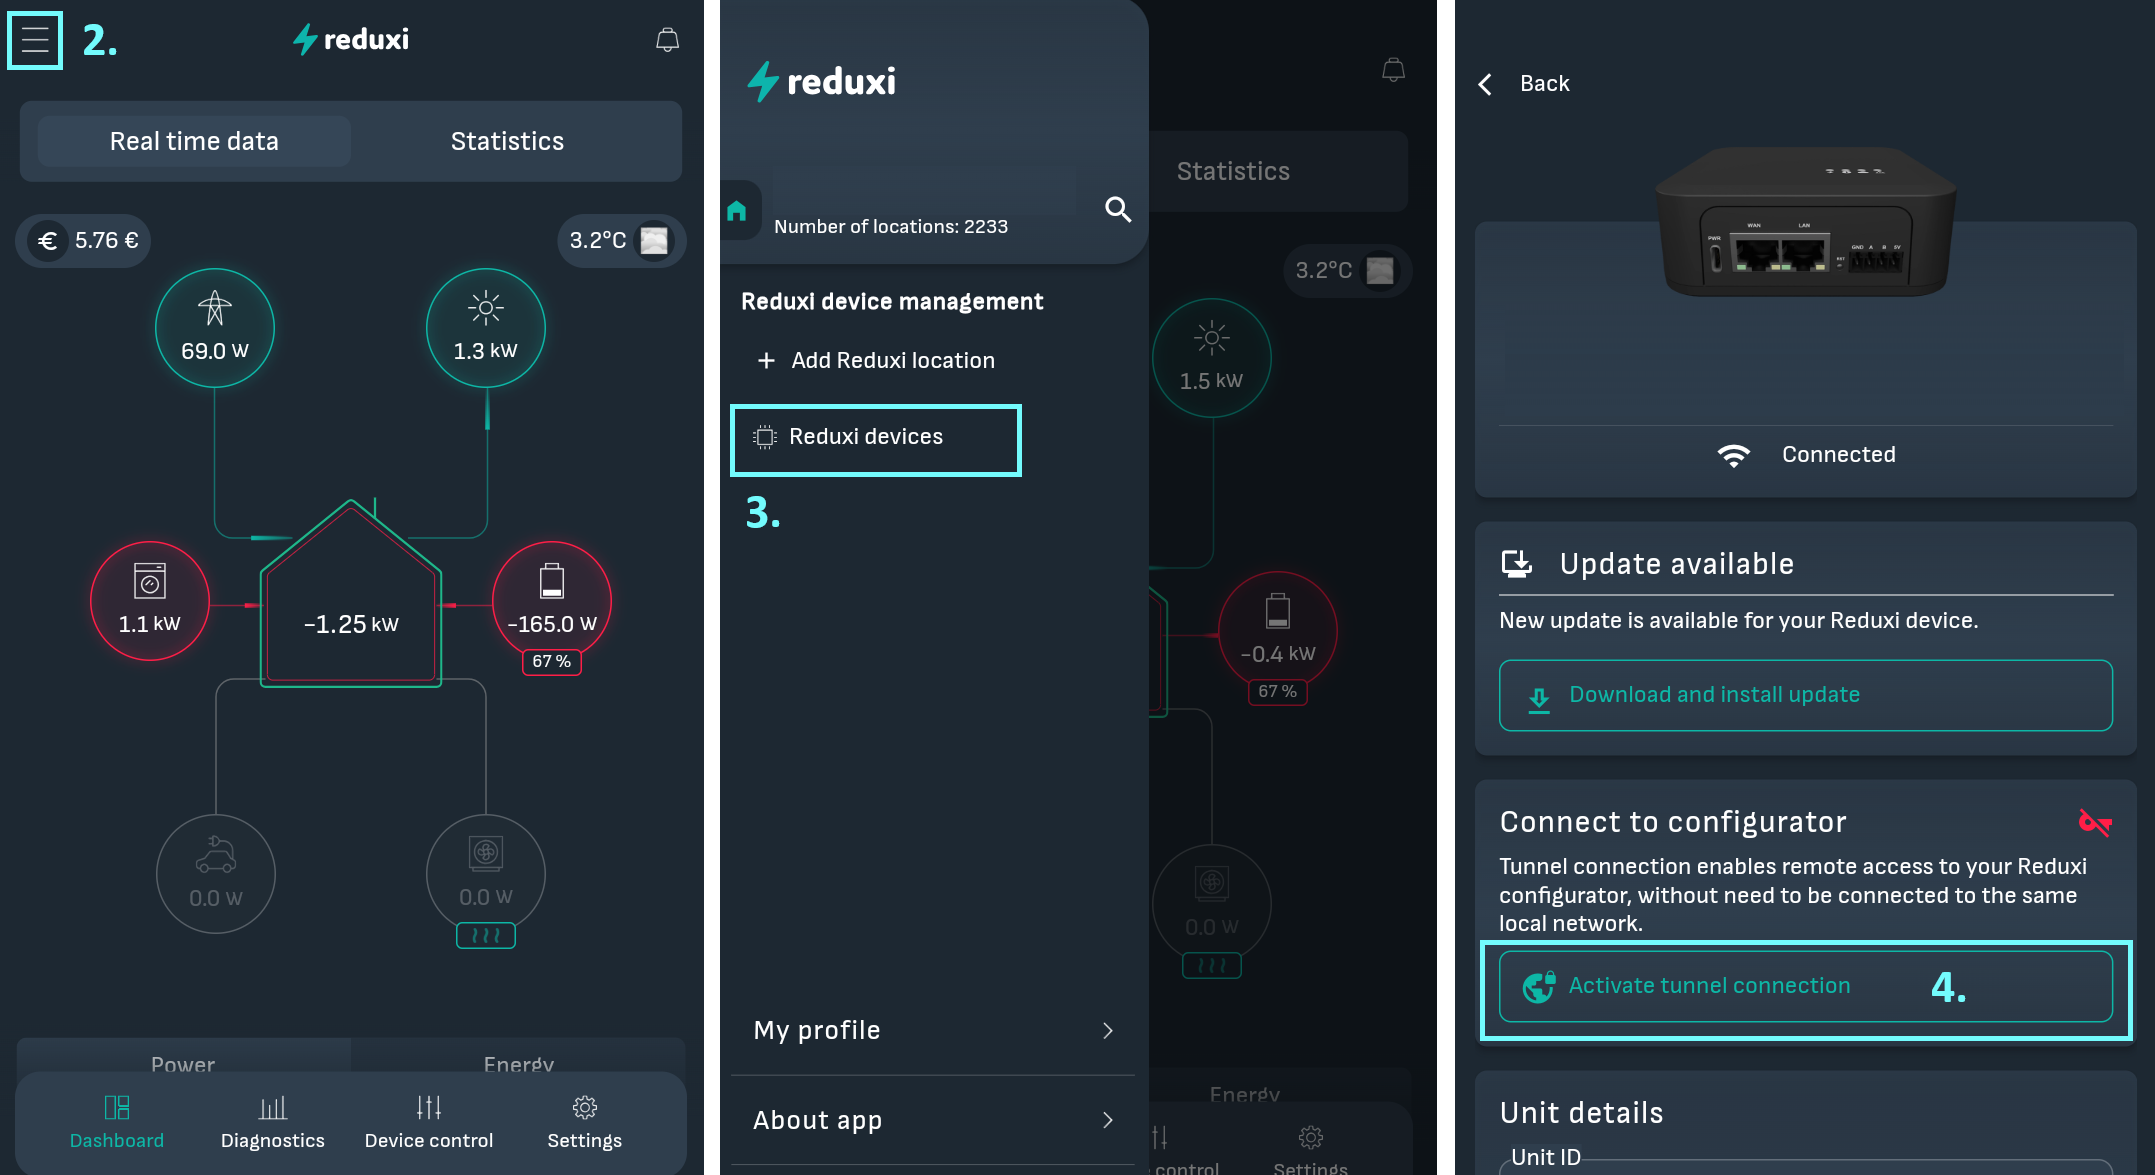Tap the Wi-Fi connected status icon
This screenshot has width=2155, height=1175.
coord(1734,455)
